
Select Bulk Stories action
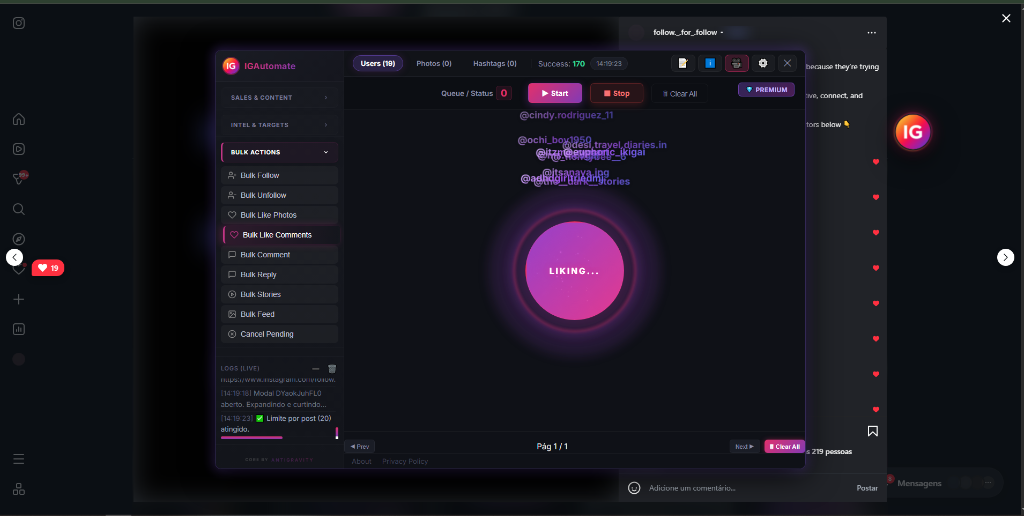[x=280, y=295]
